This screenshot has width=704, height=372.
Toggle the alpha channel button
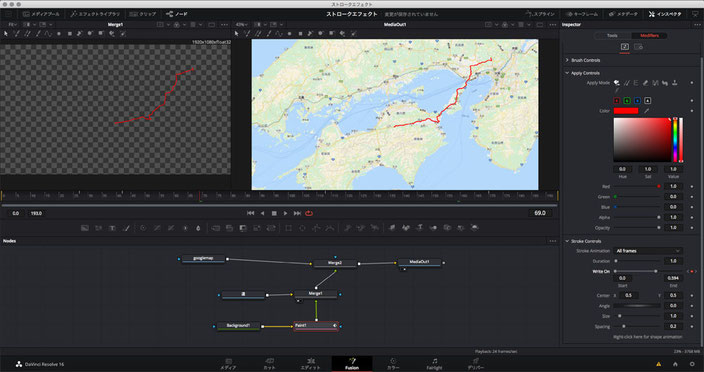click(648, 101)
